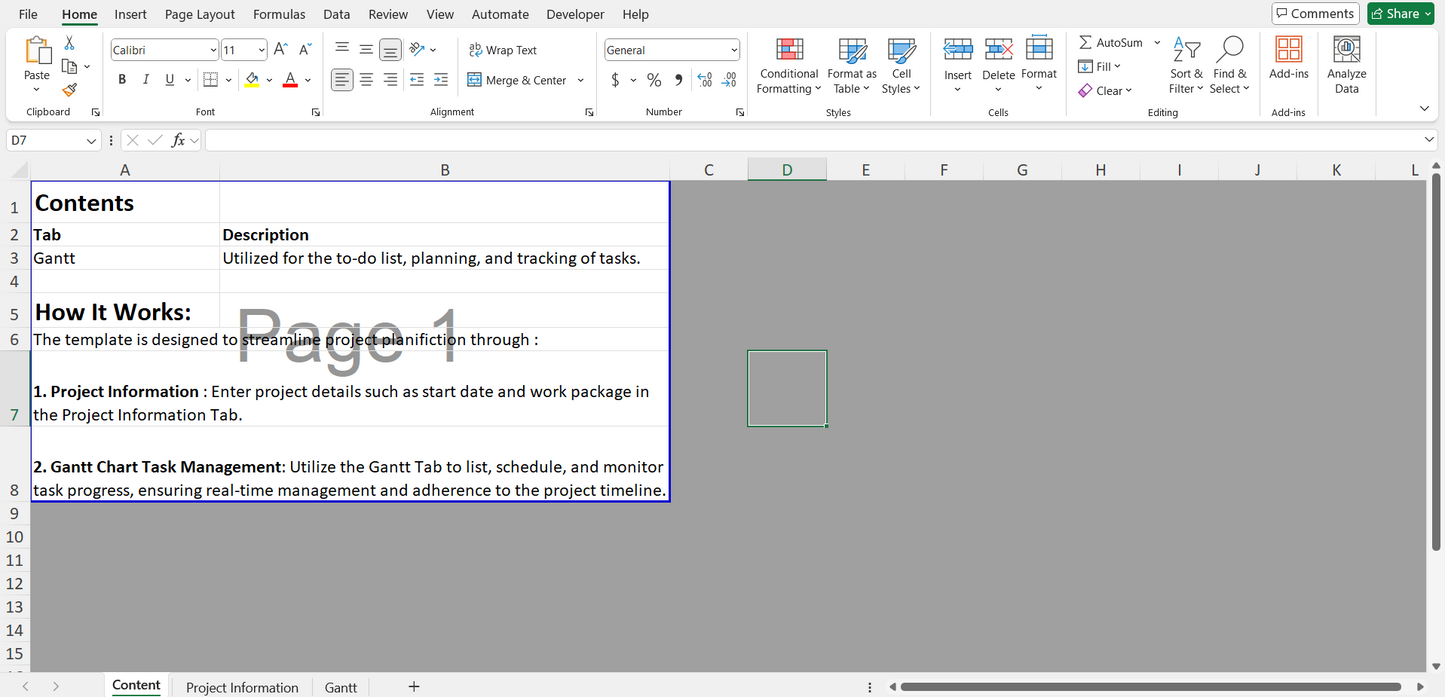Screen dimensions: 1445x697
Task: Click the Percent Style icon
Action: coord(654,80)
